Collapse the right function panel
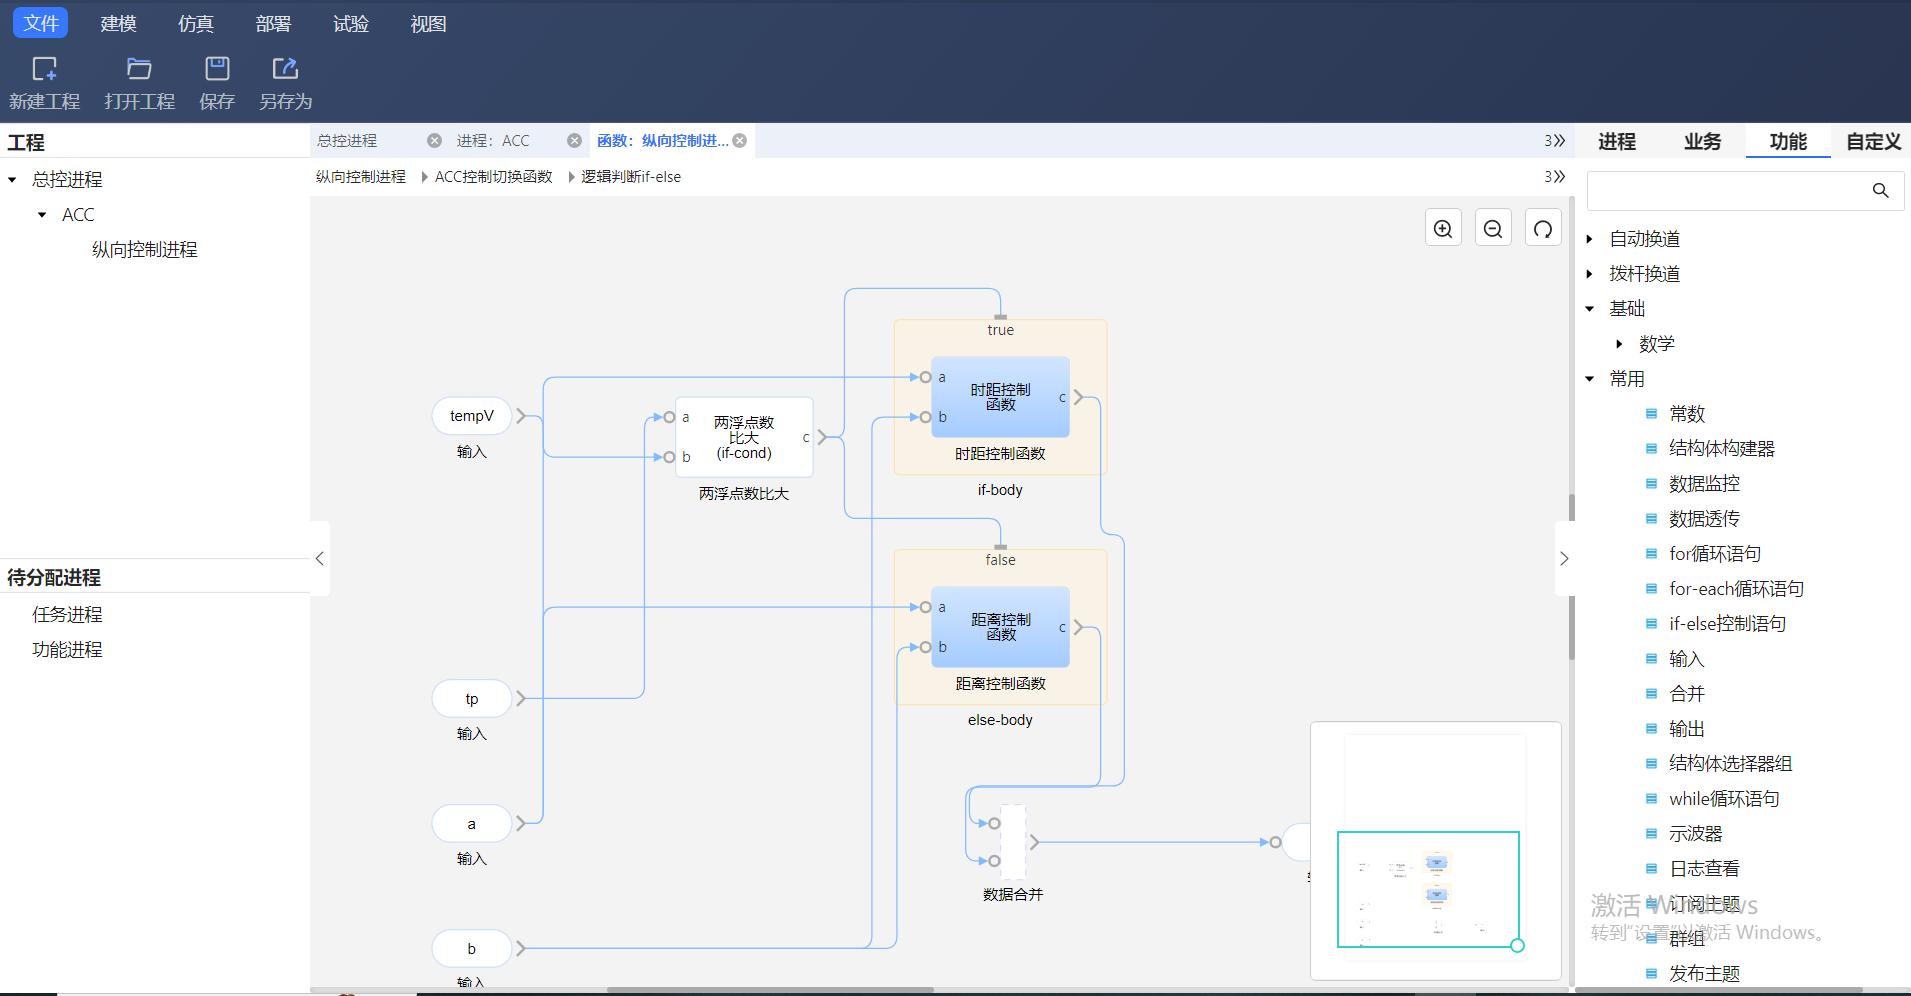 [1564, 558]
